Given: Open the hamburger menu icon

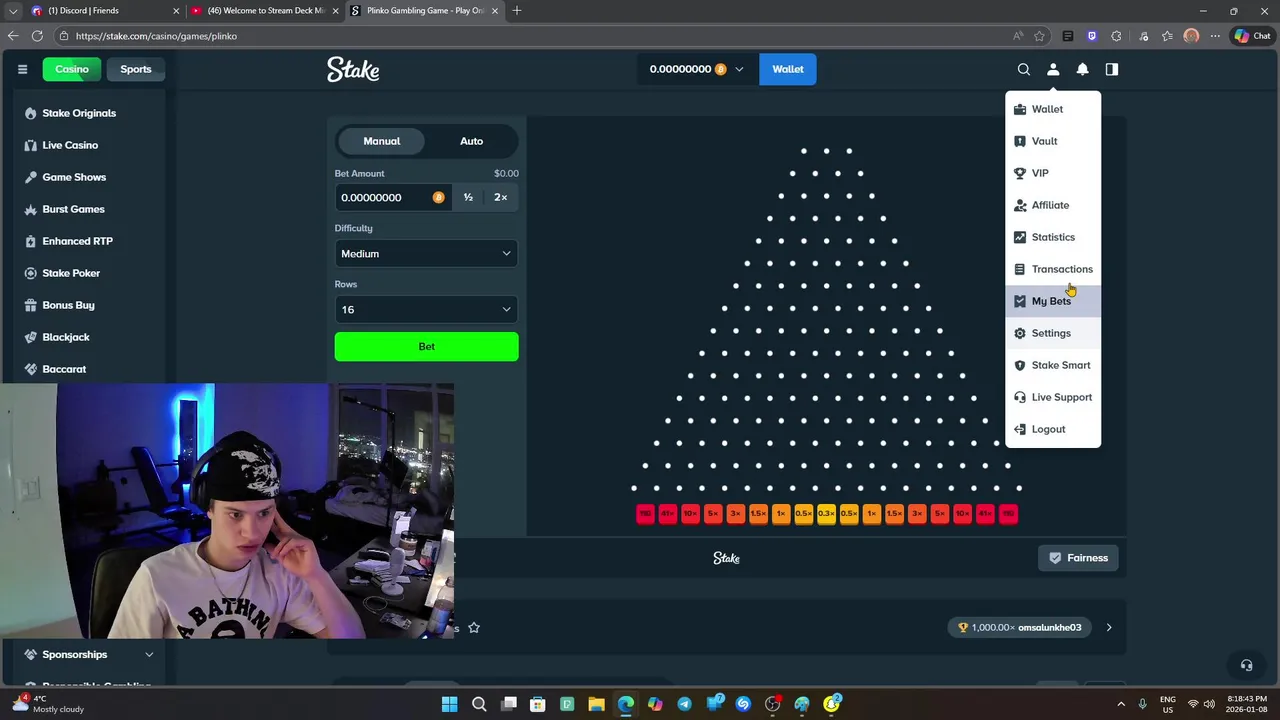Looking at the screenshot, I should pyautogui.click(x=22, y=69).
